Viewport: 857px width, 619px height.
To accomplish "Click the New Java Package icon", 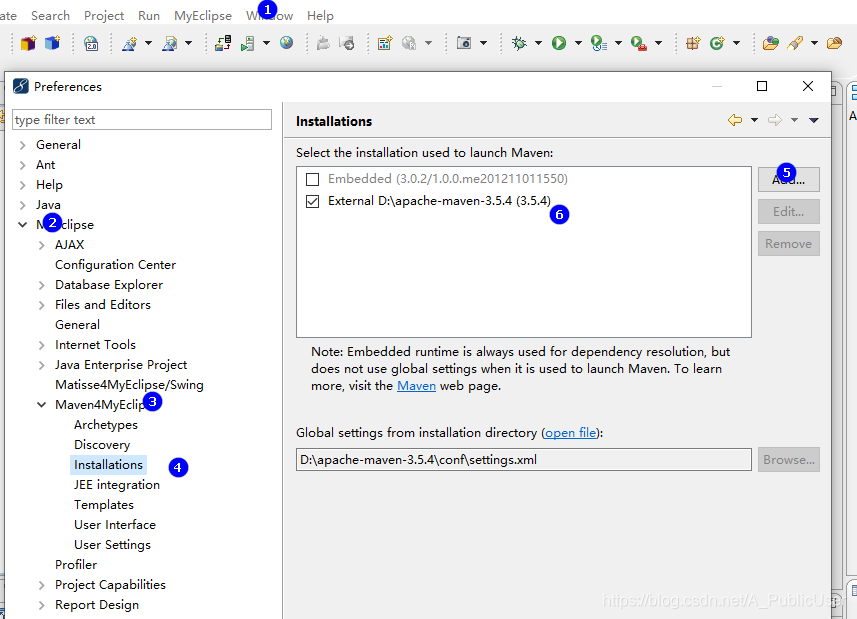I will tap(693, 43).
